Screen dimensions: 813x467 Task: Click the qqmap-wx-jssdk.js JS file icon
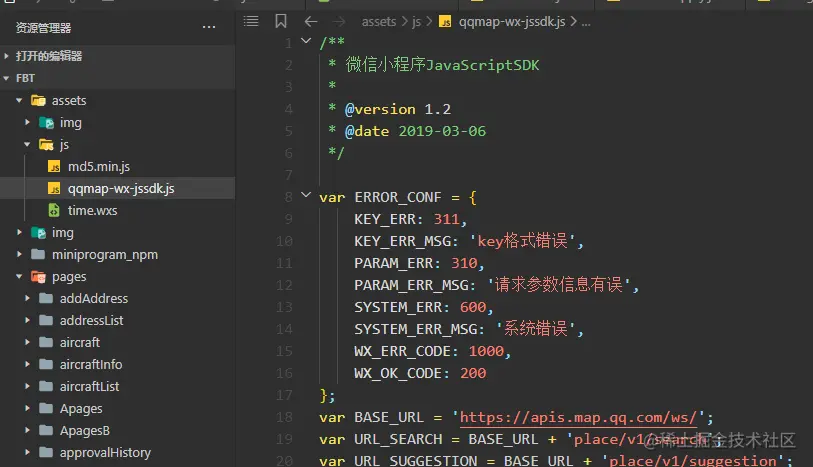54,189
